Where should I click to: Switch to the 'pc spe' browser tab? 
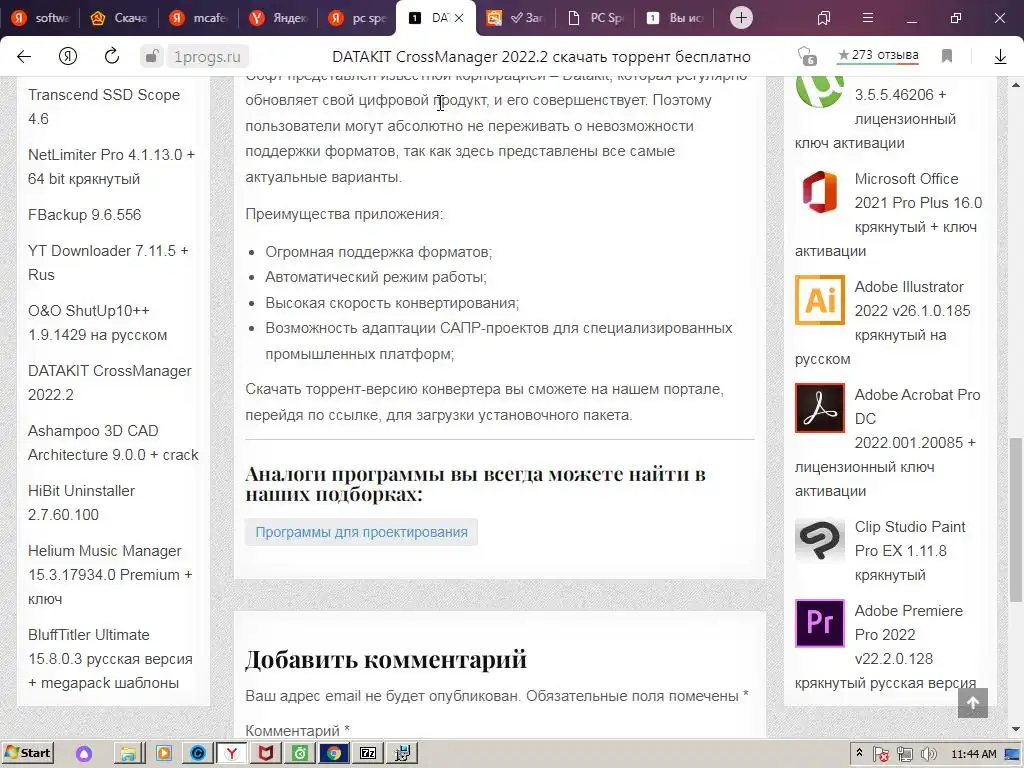pyautogui.click(x=357, y=18)
